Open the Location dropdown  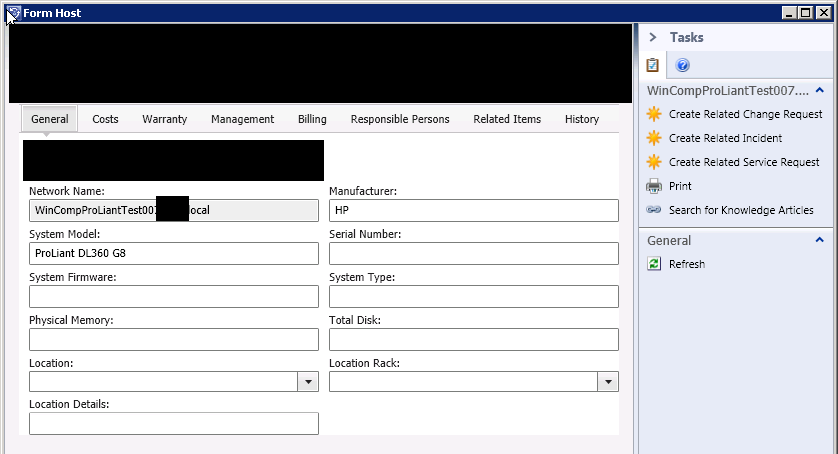(308, 381)
